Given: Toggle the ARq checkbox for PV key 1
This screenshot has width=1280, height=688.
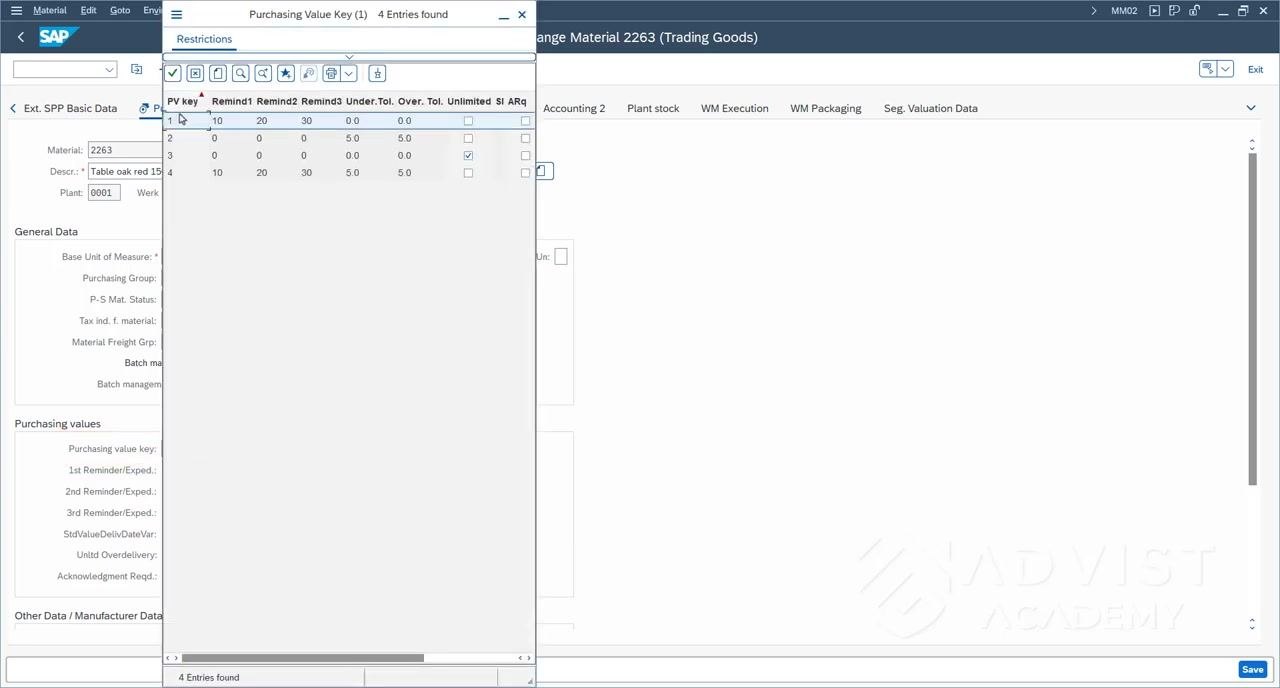Looking at the screenshot, I should point(525,121).
